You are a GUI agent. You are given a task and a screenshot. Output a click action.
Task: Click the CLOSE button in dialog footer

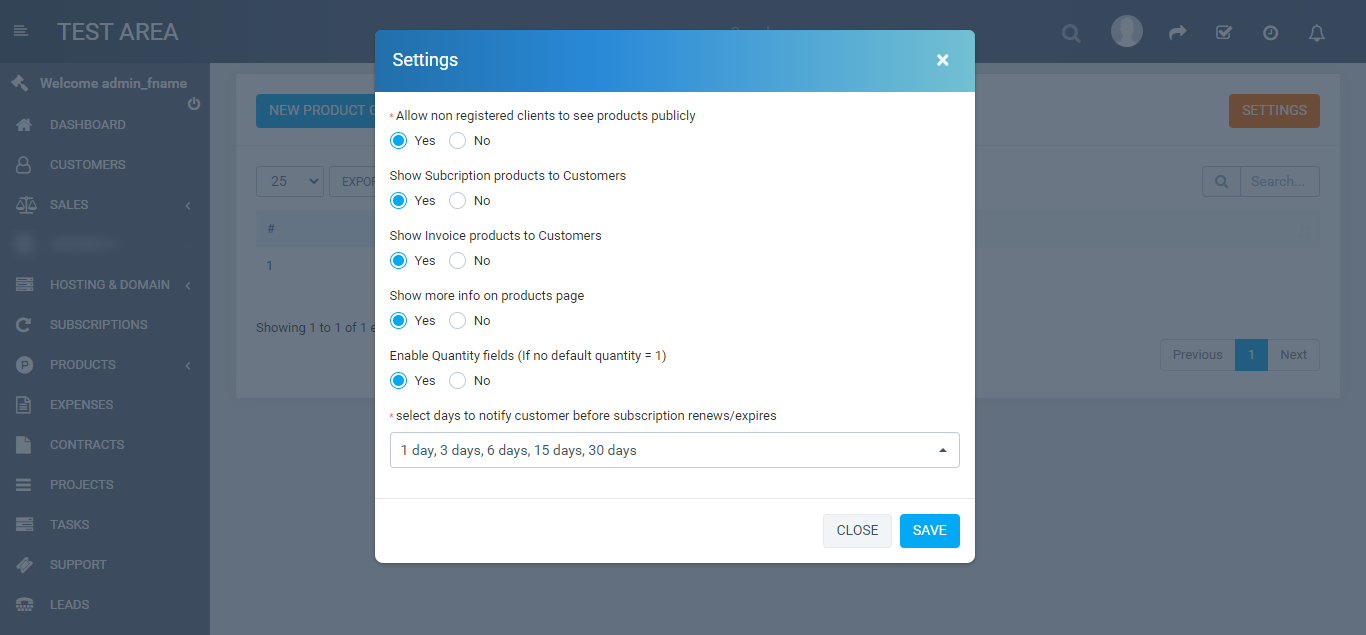pos(857,531)
